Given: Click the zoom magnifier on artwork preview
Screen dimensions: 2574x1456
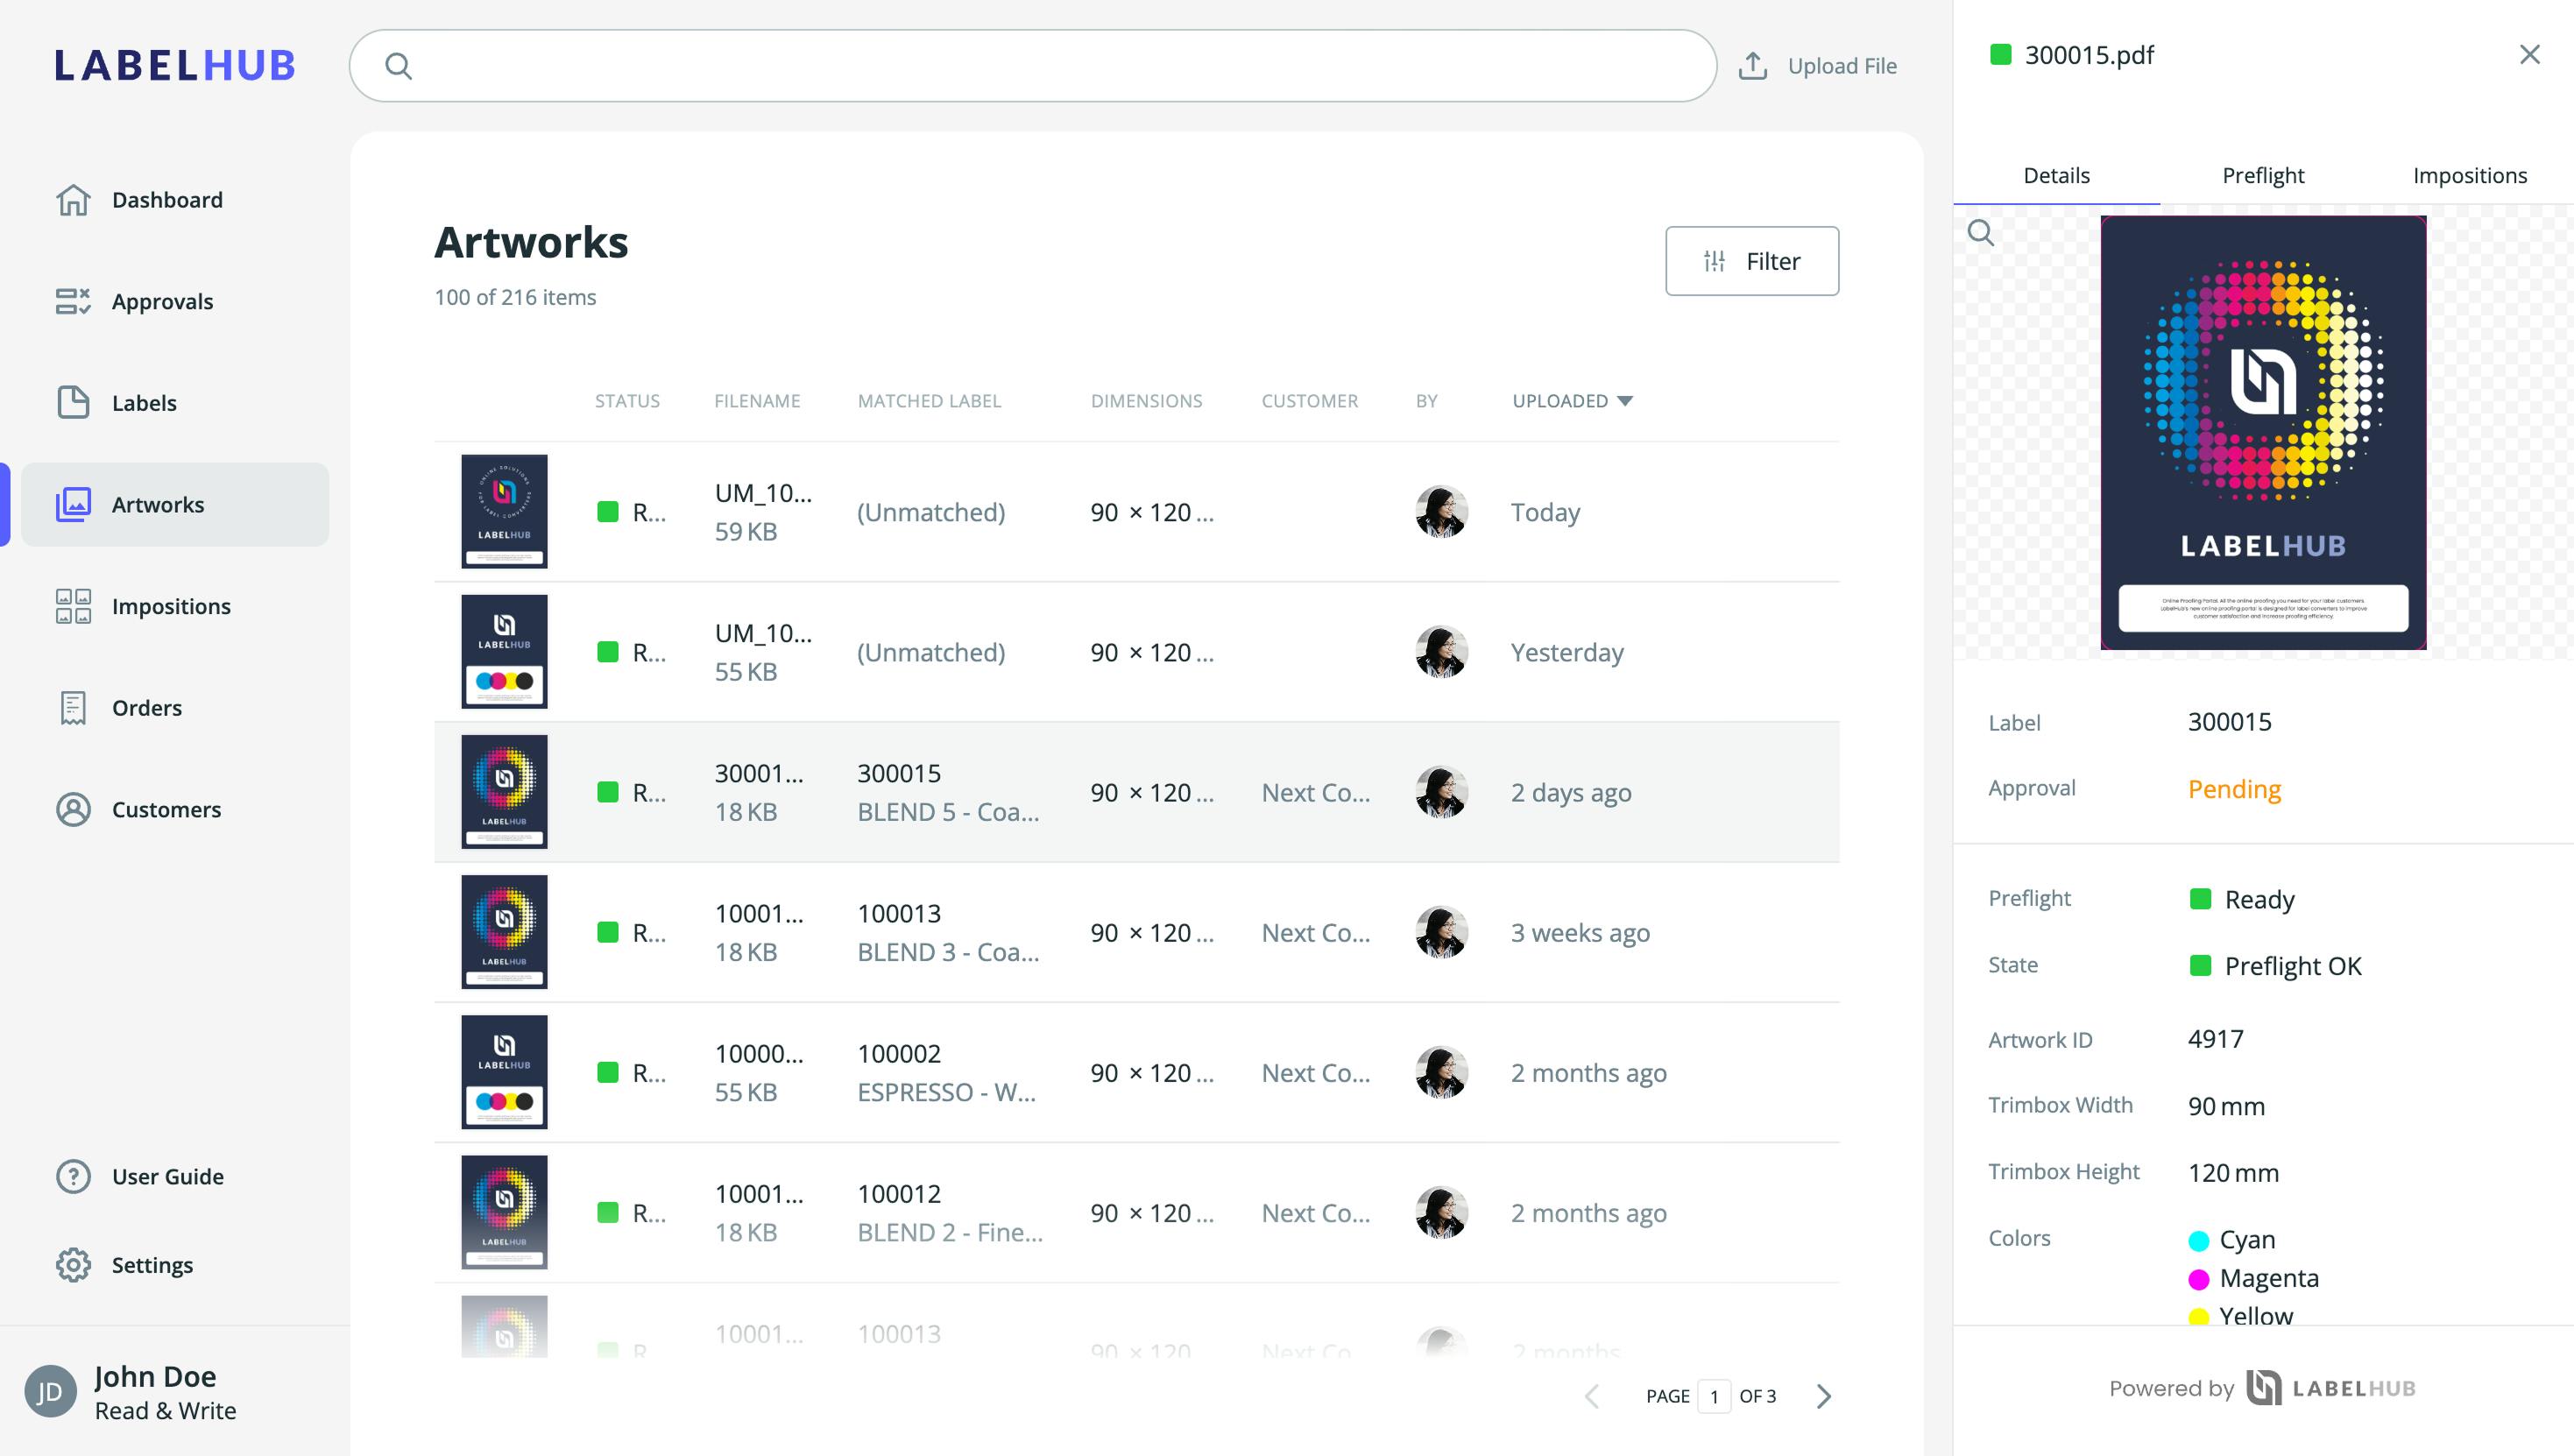Looking at the screenshot, I should [x=1980, y=233].
